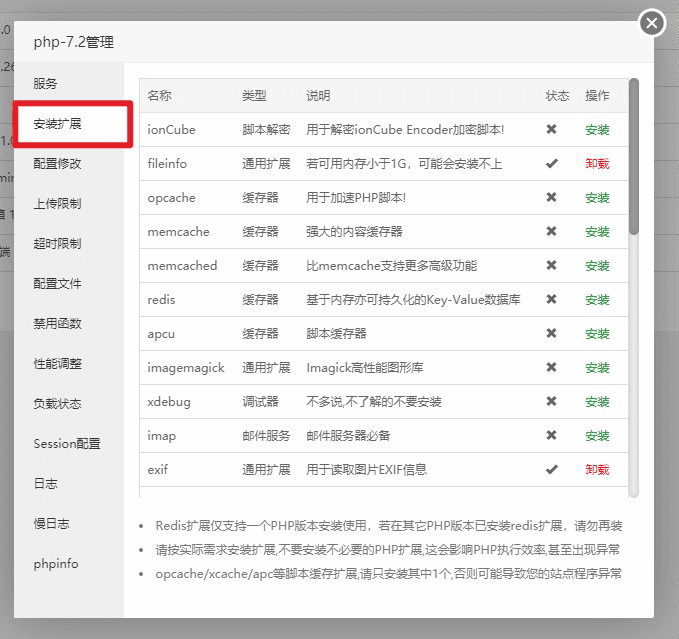The image size is (679, 639).
Task: Install the ionCube extension
Action: [x=597, y=130]
